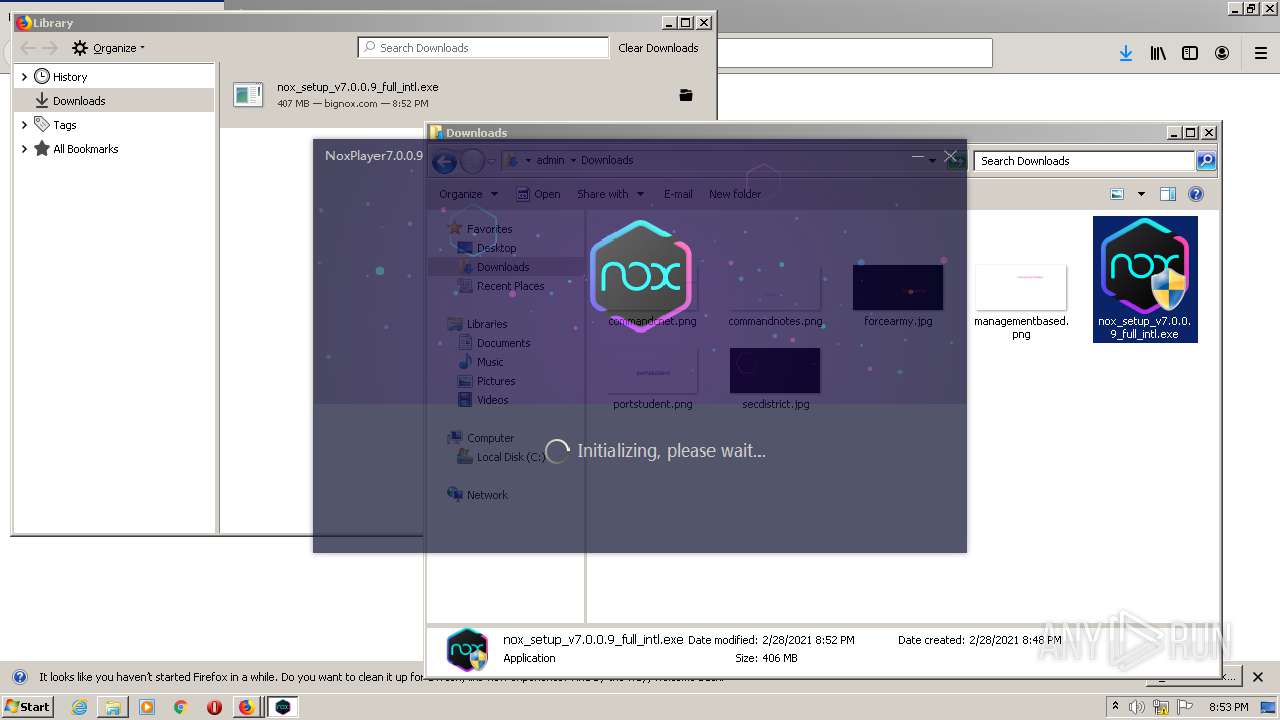Expand the Tags tree item
1280x720 pixels.
click(x=24, y=125)
